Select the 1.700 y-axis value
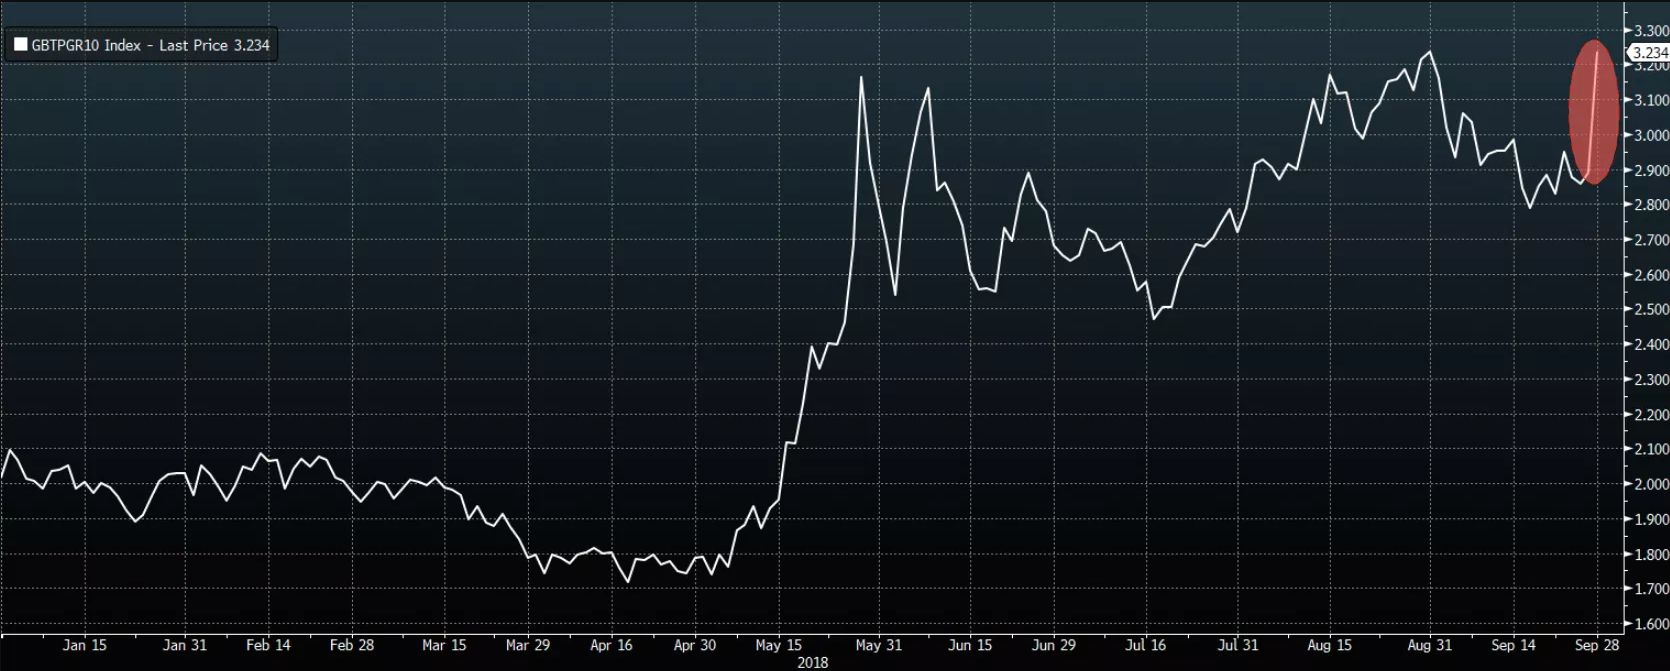This screenshot has height=671, width=1670. pyautogui.click(x=1651, y=589)
